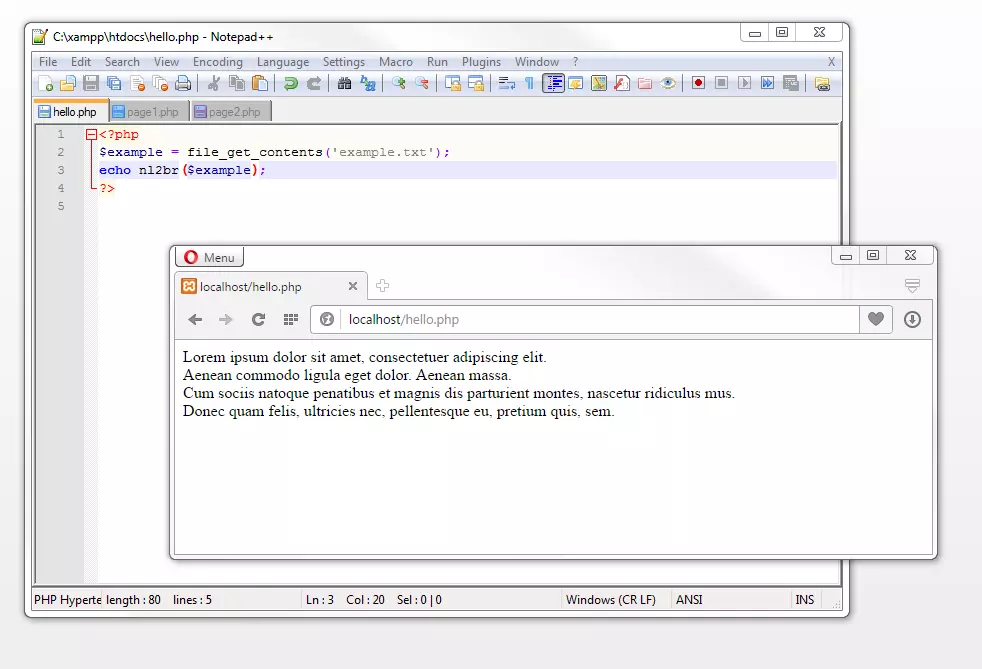Undo the last edit via toolbar
Viewport: 982px width, 669px height.
pyautogui.click(x=290, y=83)
